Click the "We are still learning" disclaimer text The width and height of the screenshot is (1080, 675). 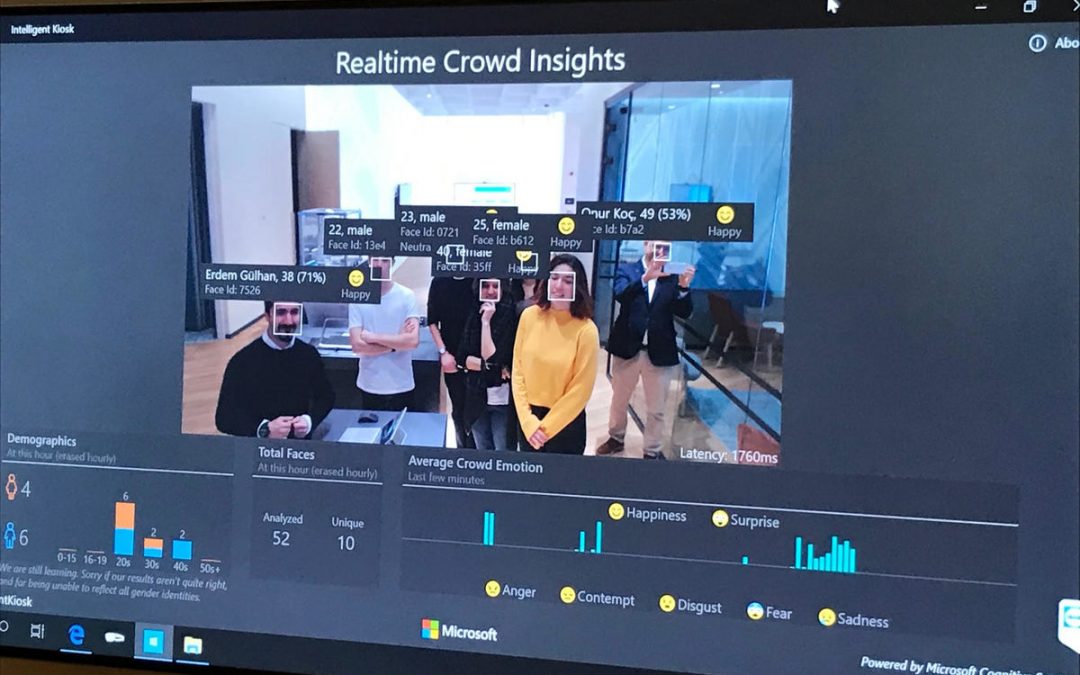(114, 581)
